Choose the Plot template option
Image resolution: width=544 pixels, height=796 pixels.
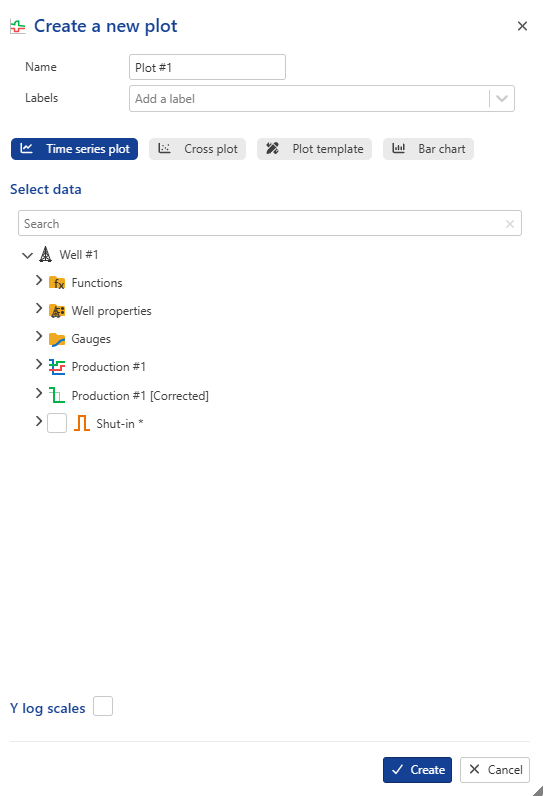(x=314, y=149)
